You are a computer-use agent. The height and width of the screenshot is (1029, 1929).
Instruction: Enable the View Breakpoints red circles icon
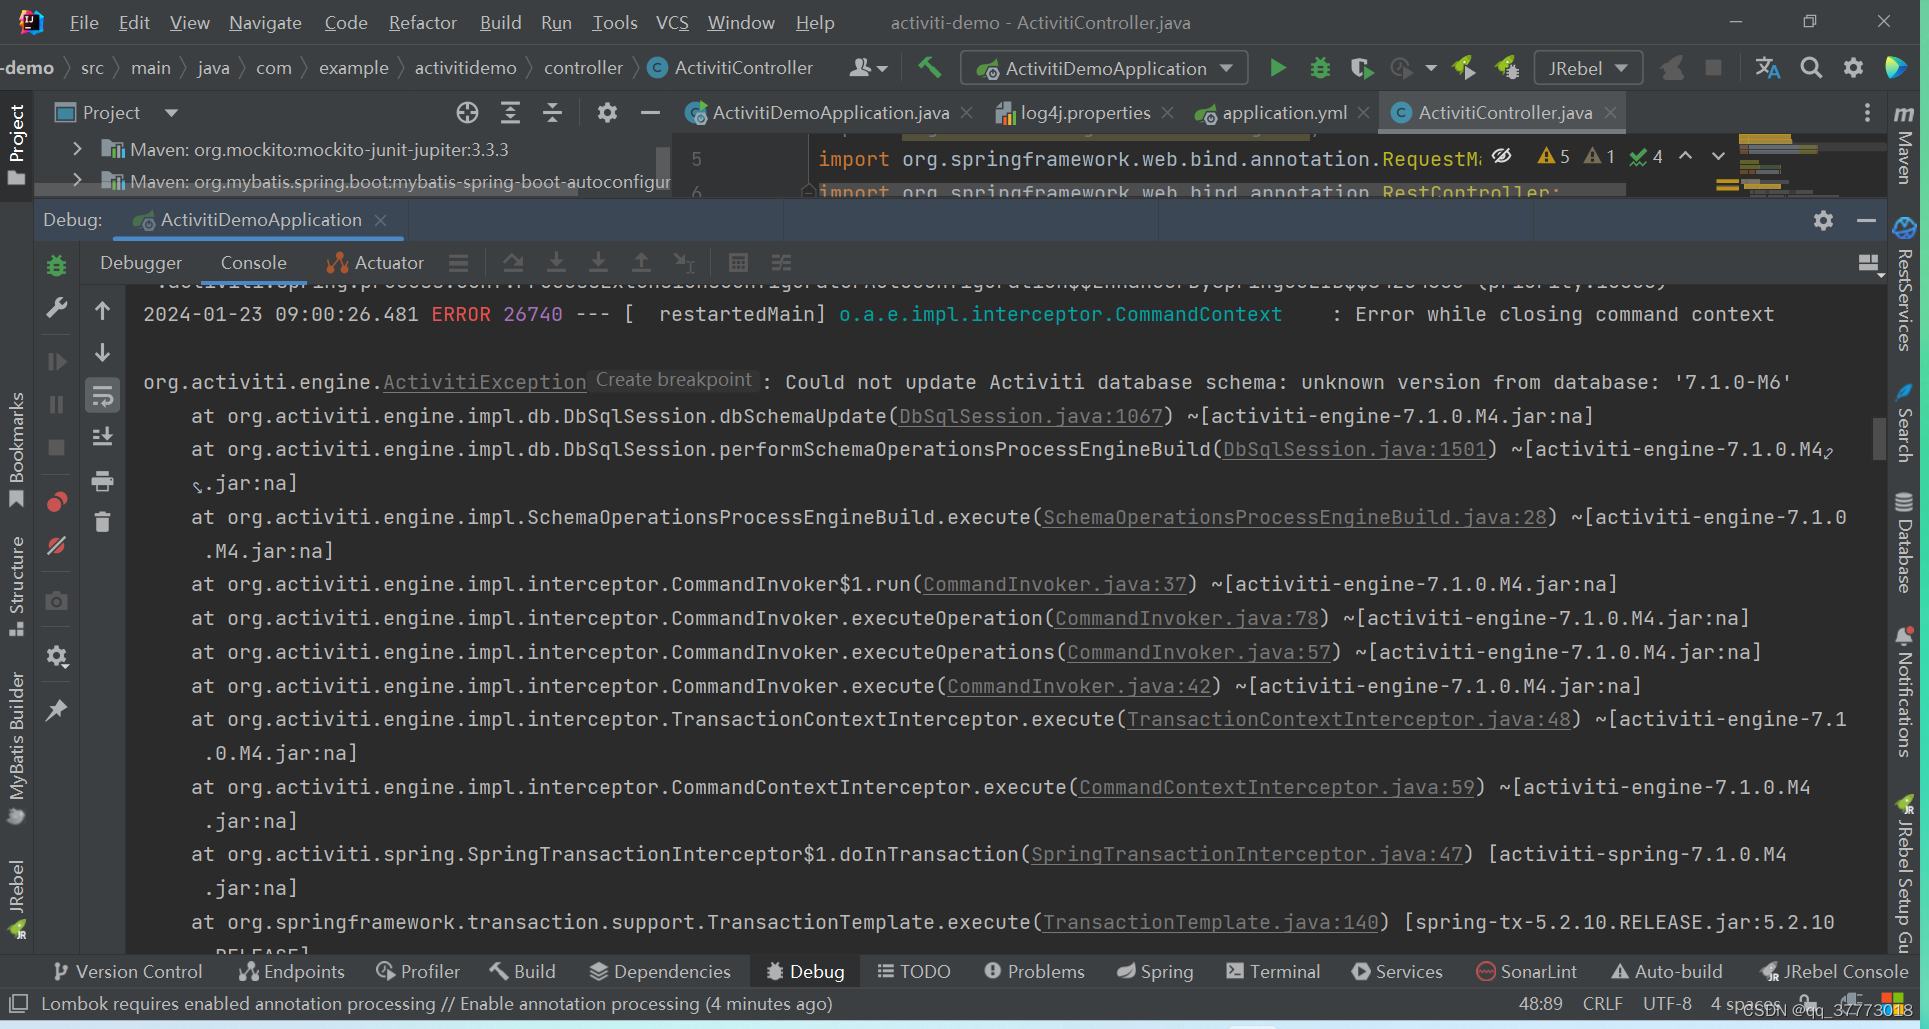56,501
